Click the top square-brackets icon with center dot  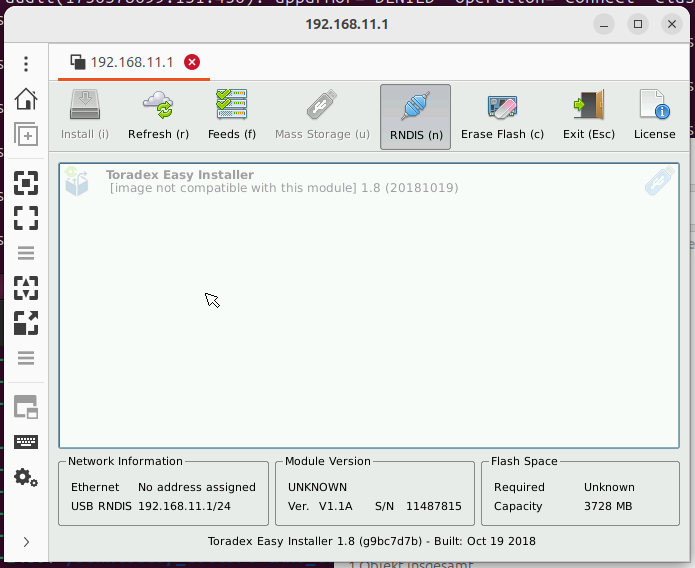[x=26, y=182]
